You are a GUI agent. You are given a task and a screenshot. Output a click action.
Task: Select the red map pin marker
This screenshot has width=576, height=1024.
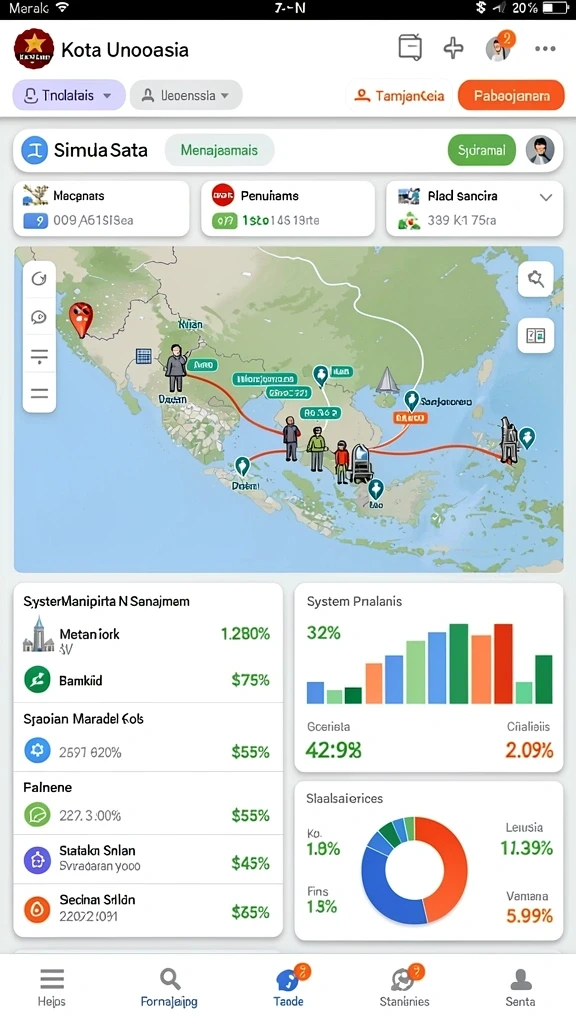81,319
